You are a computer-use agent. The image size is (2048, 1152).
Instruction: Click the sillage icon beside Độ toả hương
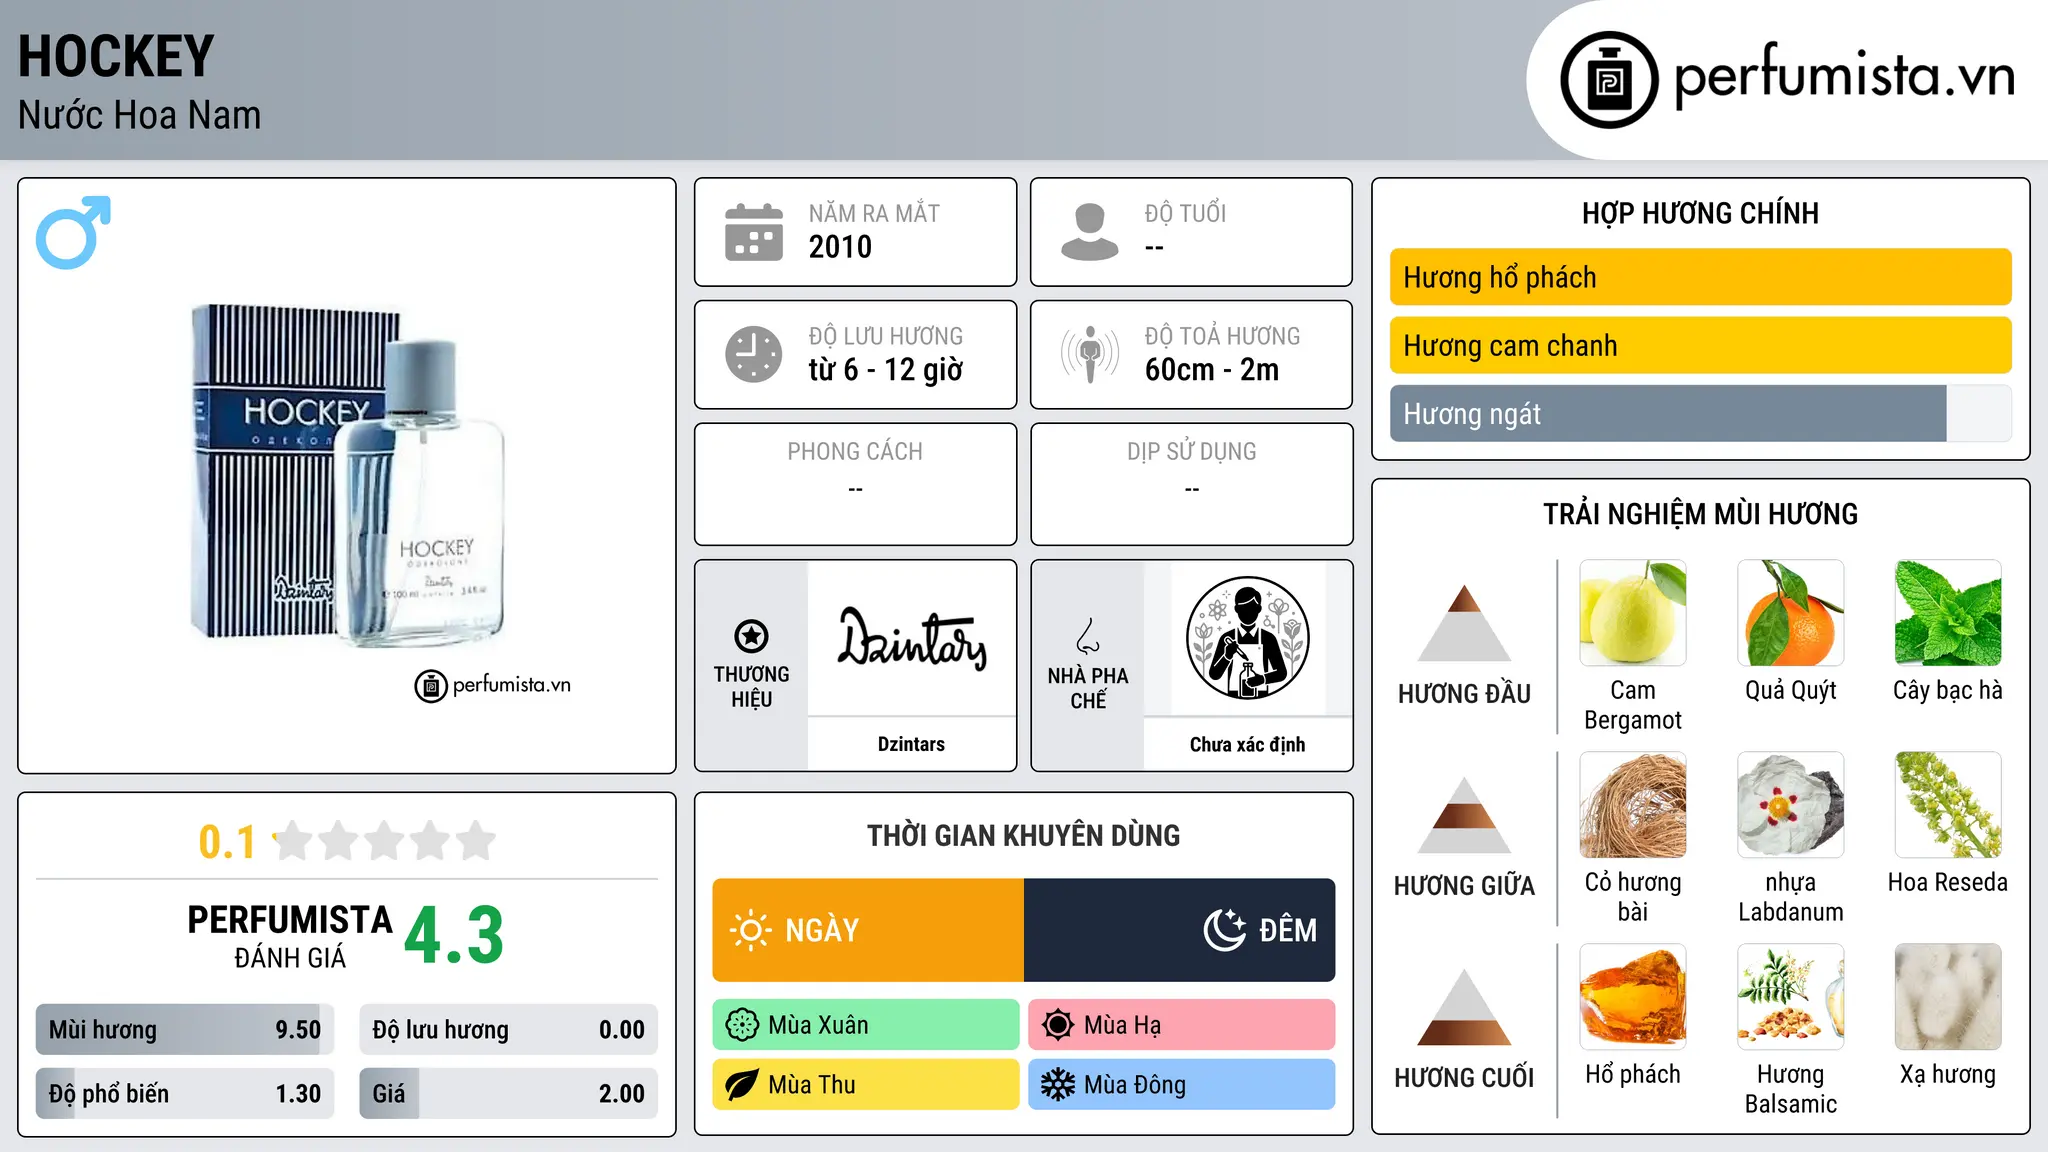(1089, 354)
